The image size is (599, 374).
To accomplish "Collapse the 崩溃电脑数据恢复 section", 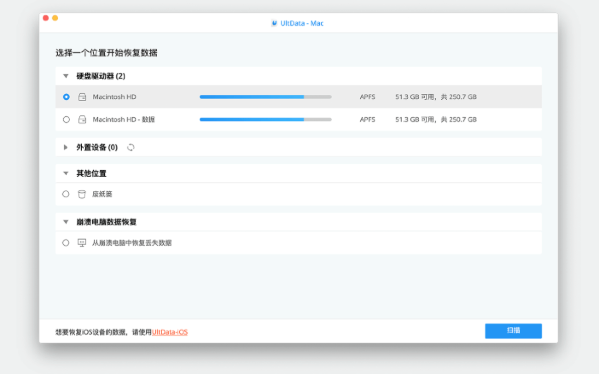I will click(x=66, y=222).
